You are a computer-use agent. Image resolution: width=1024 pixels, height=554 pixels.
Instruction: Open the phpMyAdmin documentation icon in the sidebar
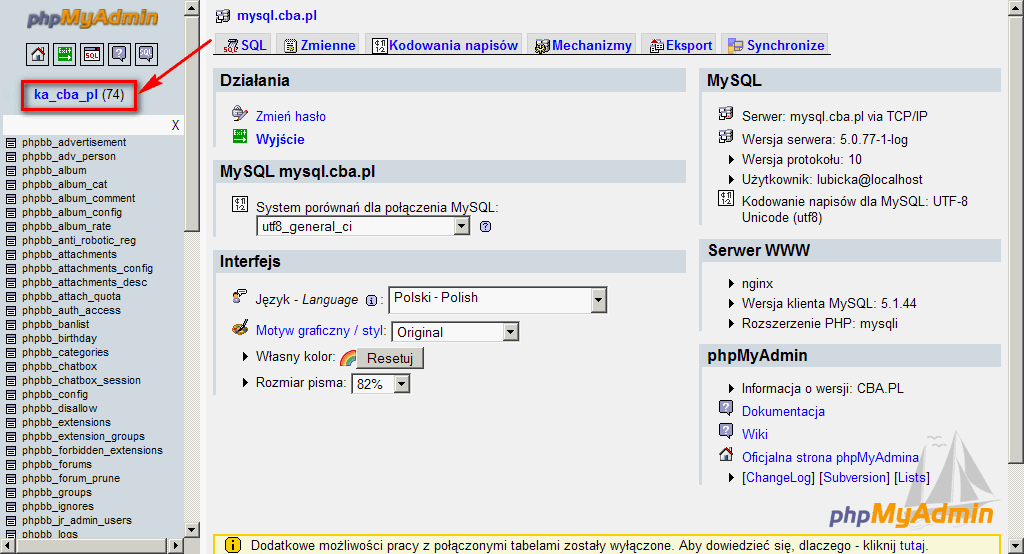119,54
